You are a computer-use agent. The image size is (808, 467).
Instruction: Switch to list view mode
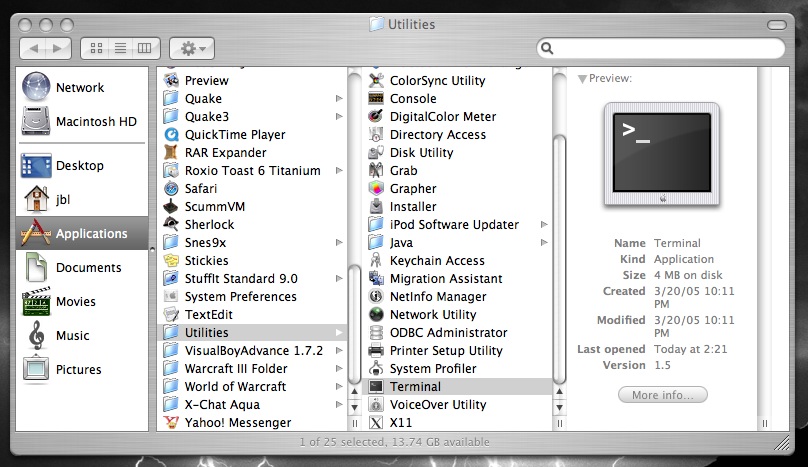[x=121, y=48]
